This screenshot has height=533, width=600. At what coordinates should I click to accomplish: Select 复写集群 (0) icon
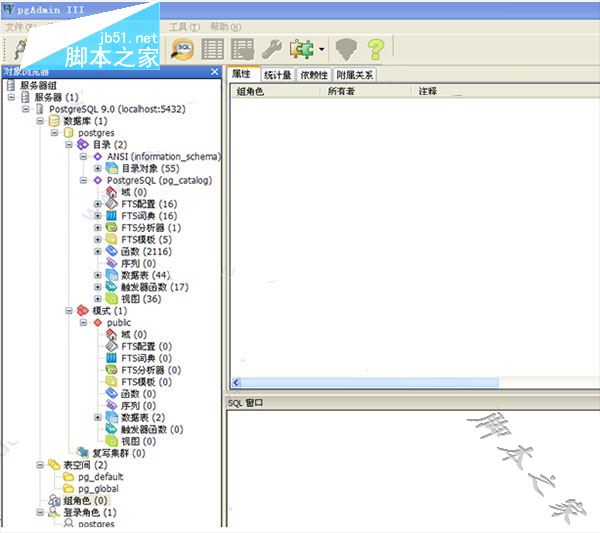point(83,453)
